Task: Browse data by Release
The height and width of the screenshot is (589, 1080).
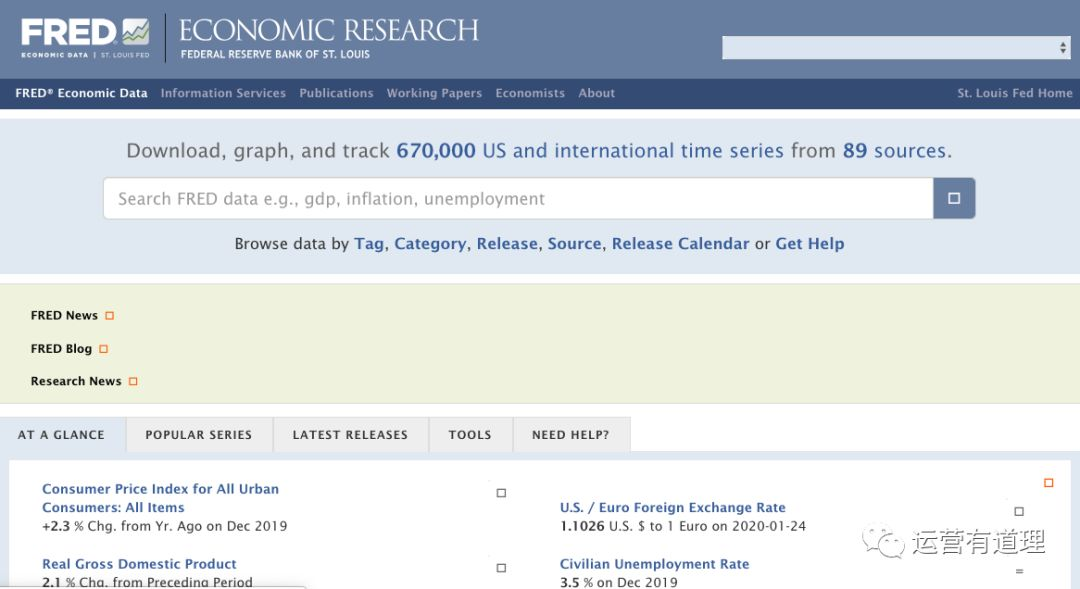Action: coord(507,244)
